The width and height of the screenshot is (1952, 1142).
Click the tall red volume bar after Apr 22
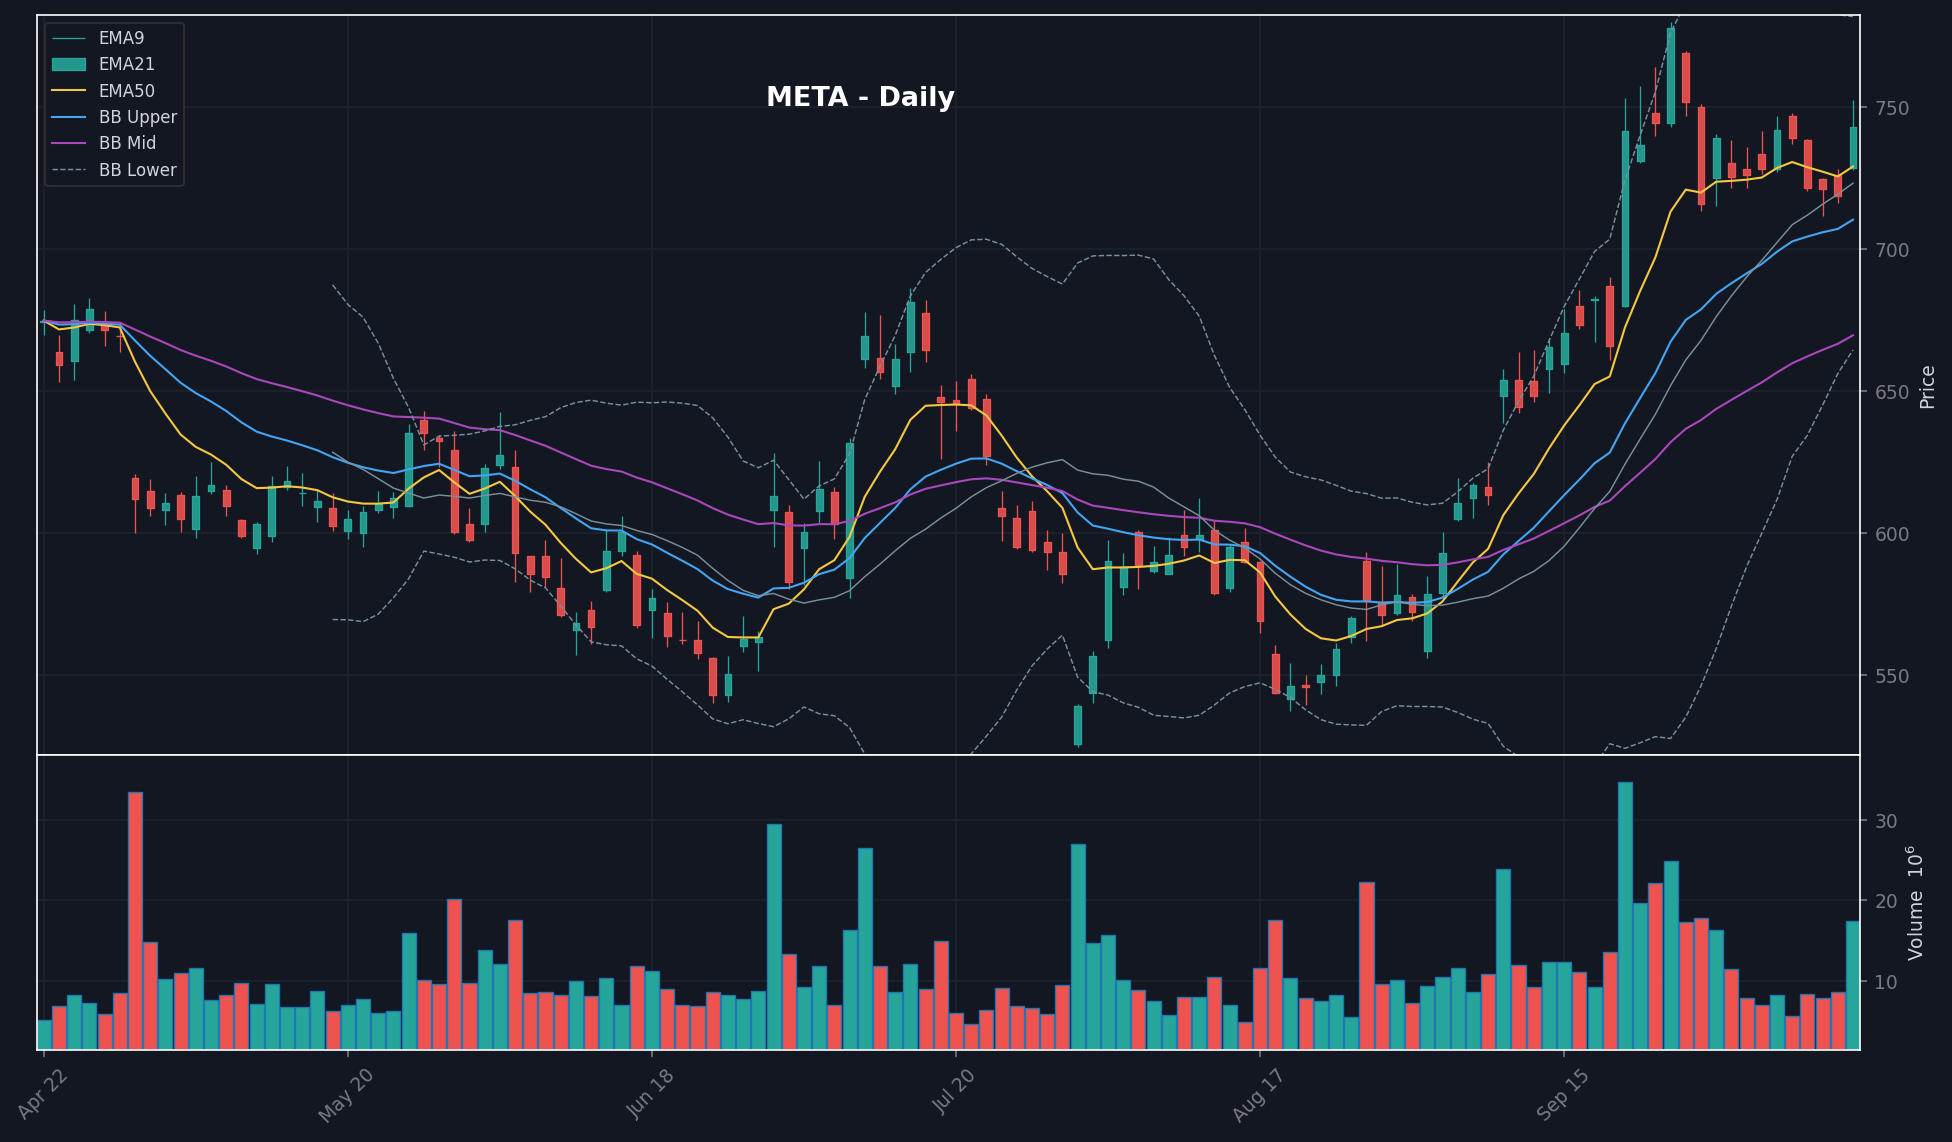click(x=135, y=921)
